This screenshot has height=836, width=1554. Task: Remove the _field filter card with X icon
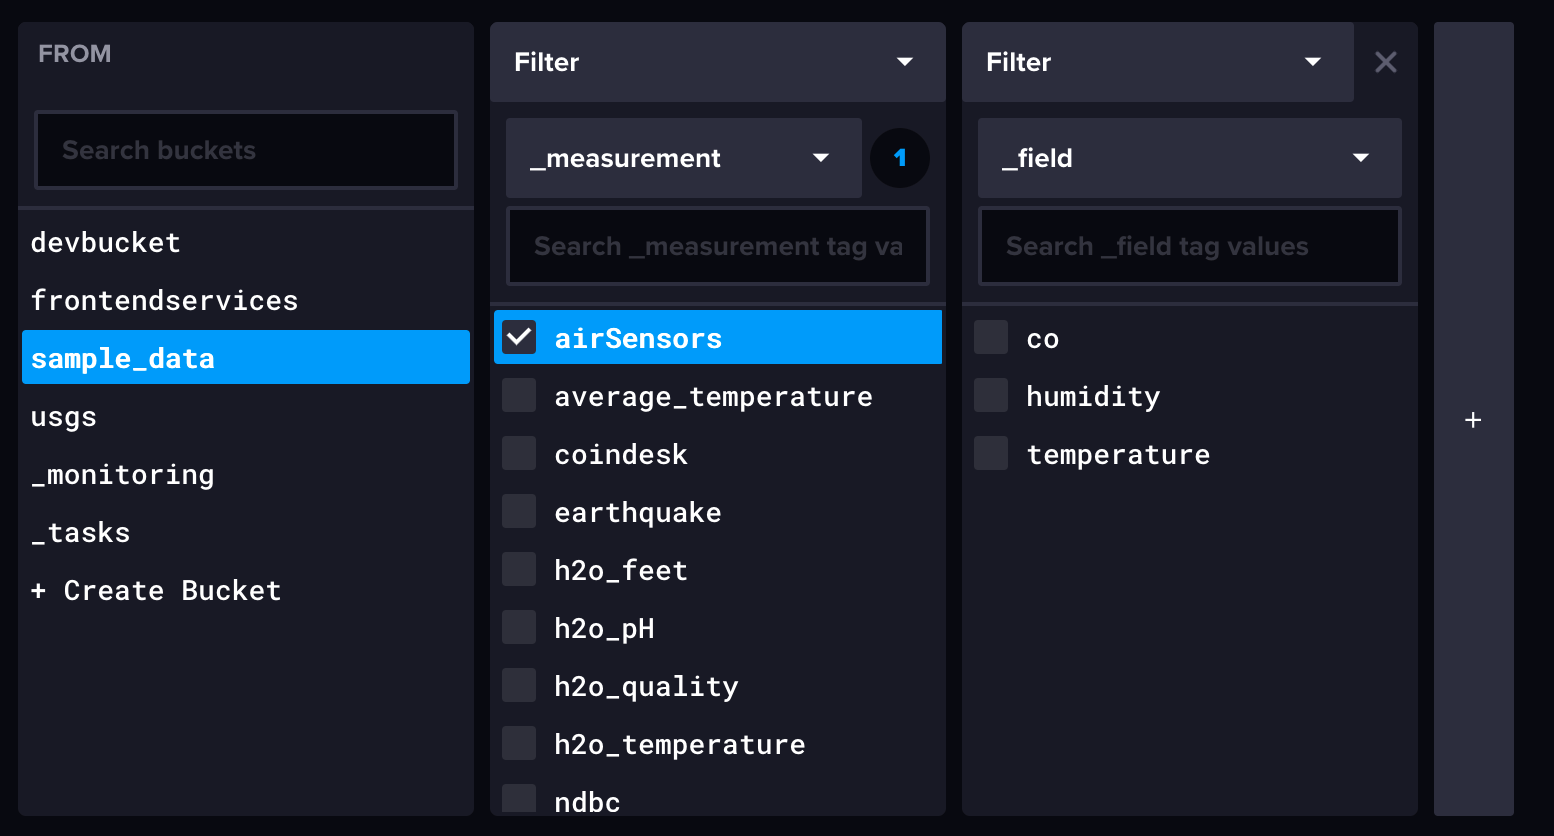[1386, 62]
